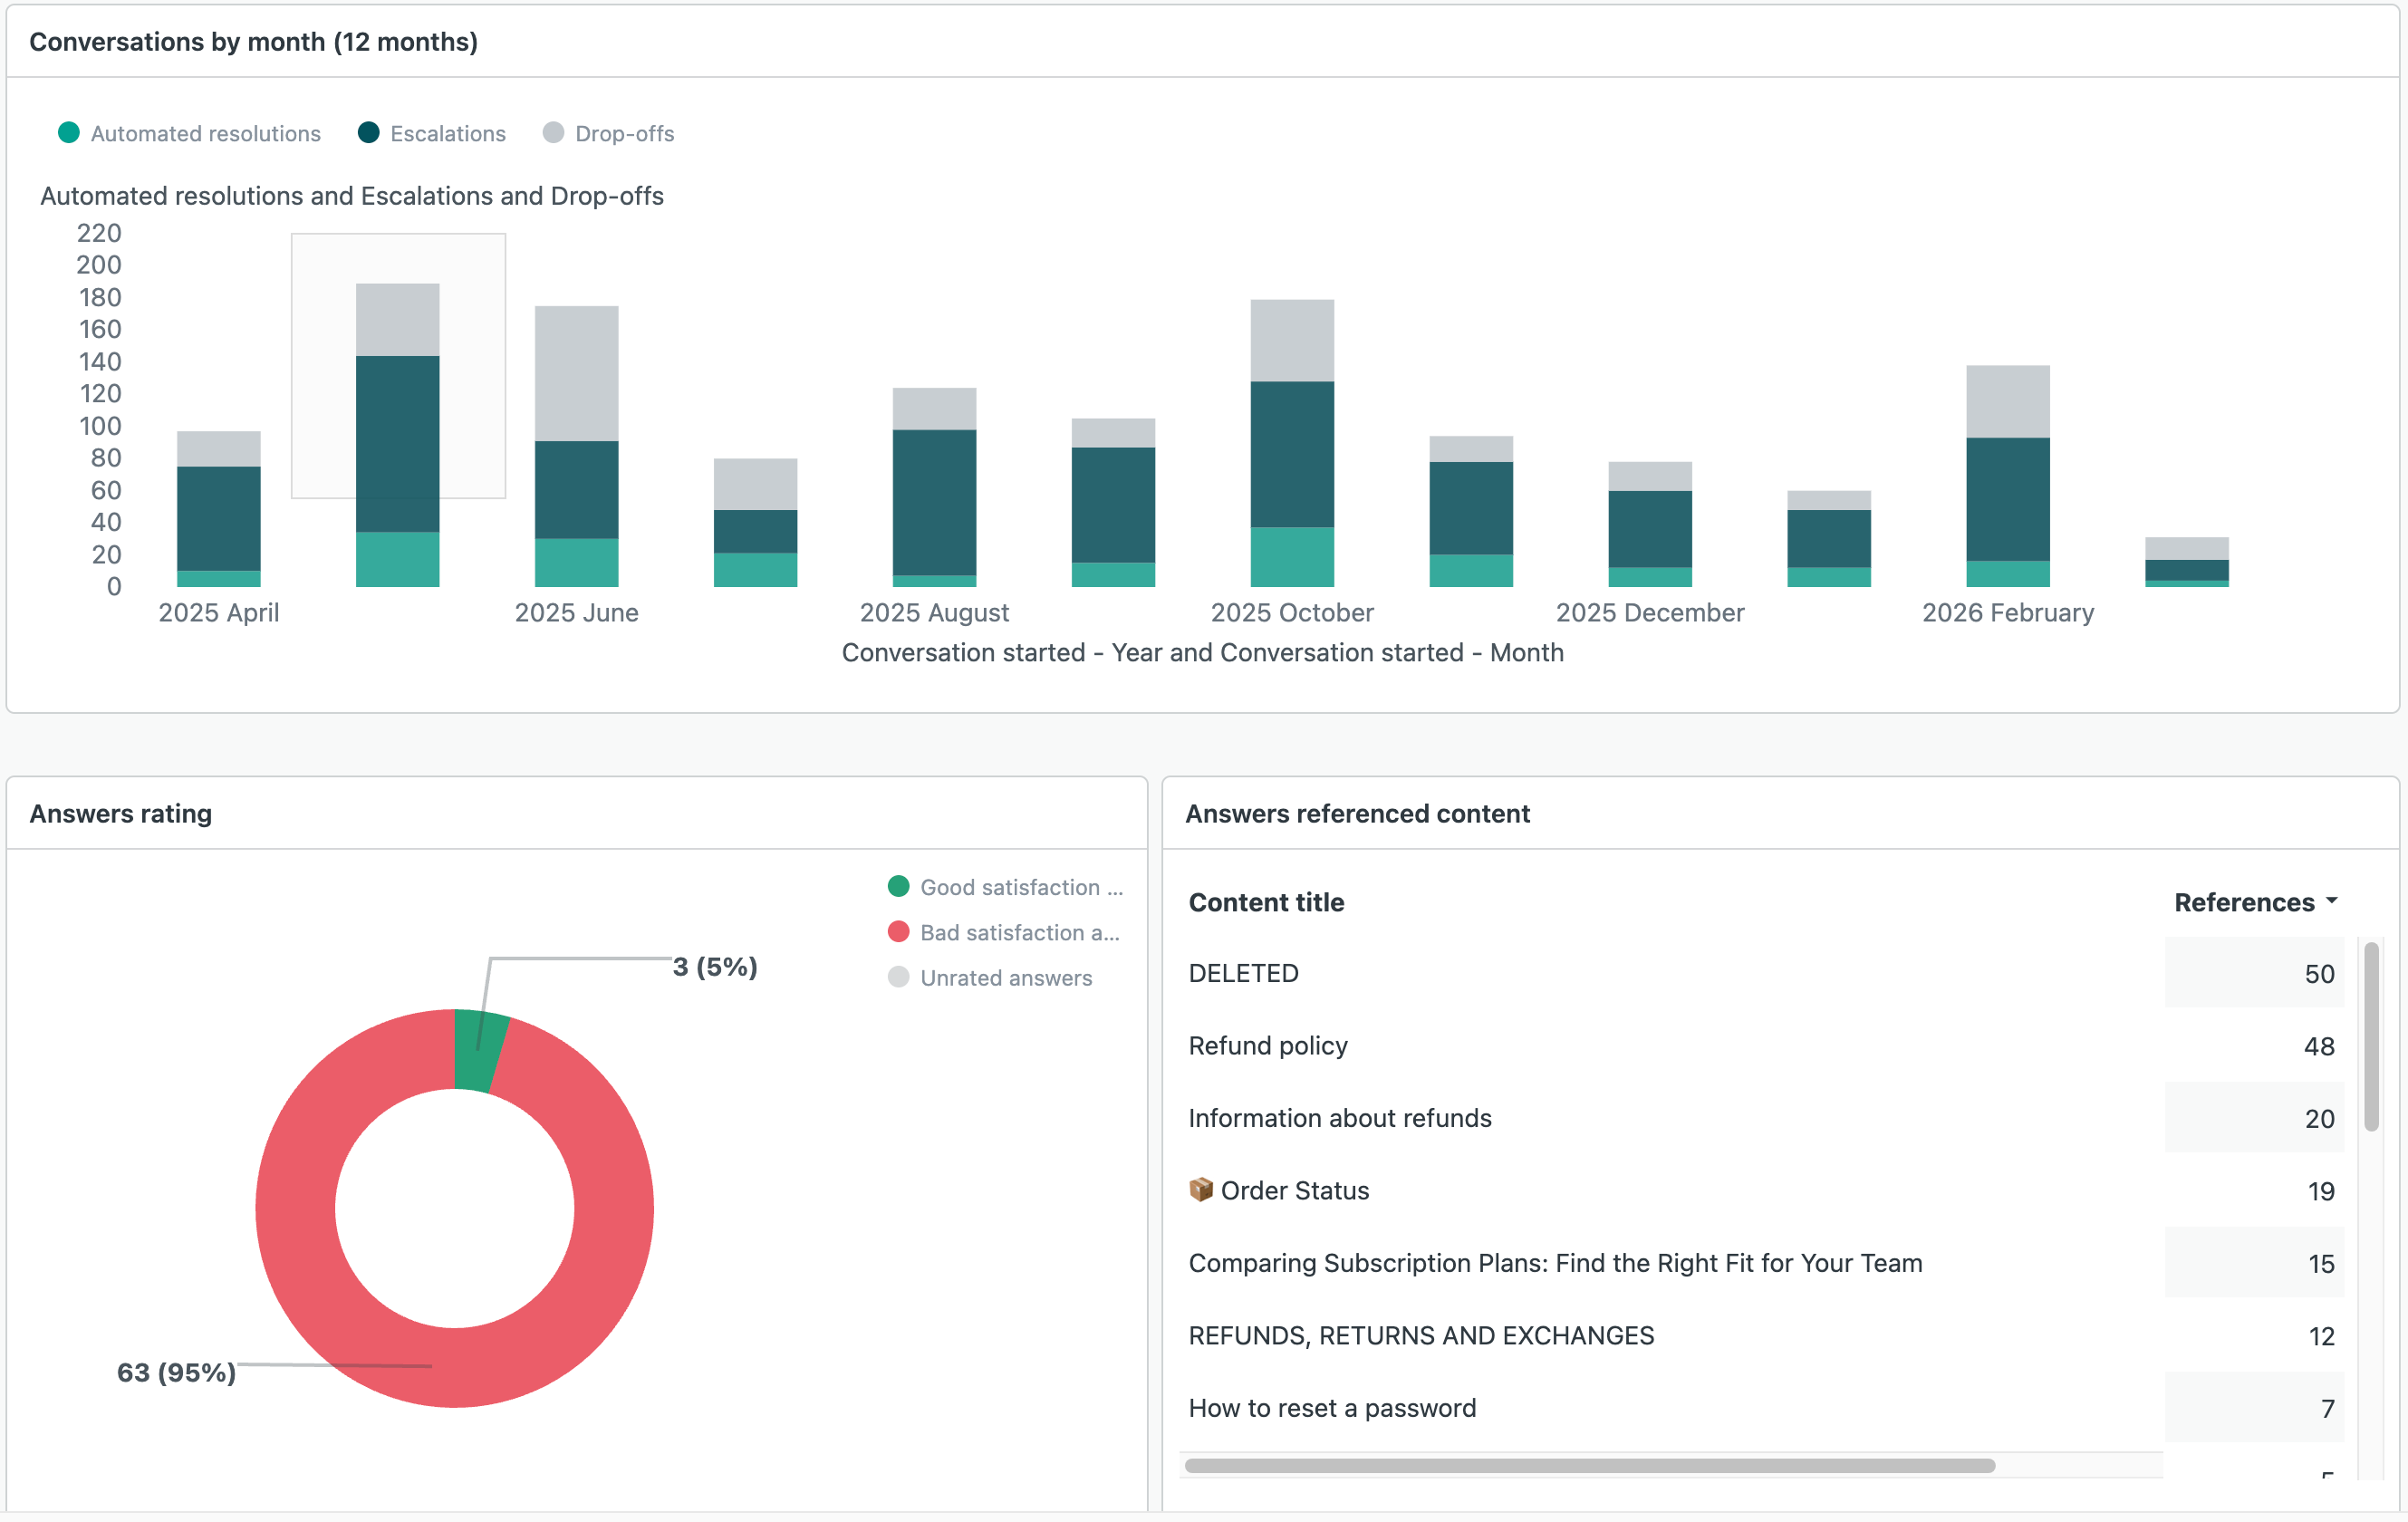The width and height of the screenshot is (2408, 1522).
Task: Click the 2025 April escalations bar segment
Action: (218, 518)
